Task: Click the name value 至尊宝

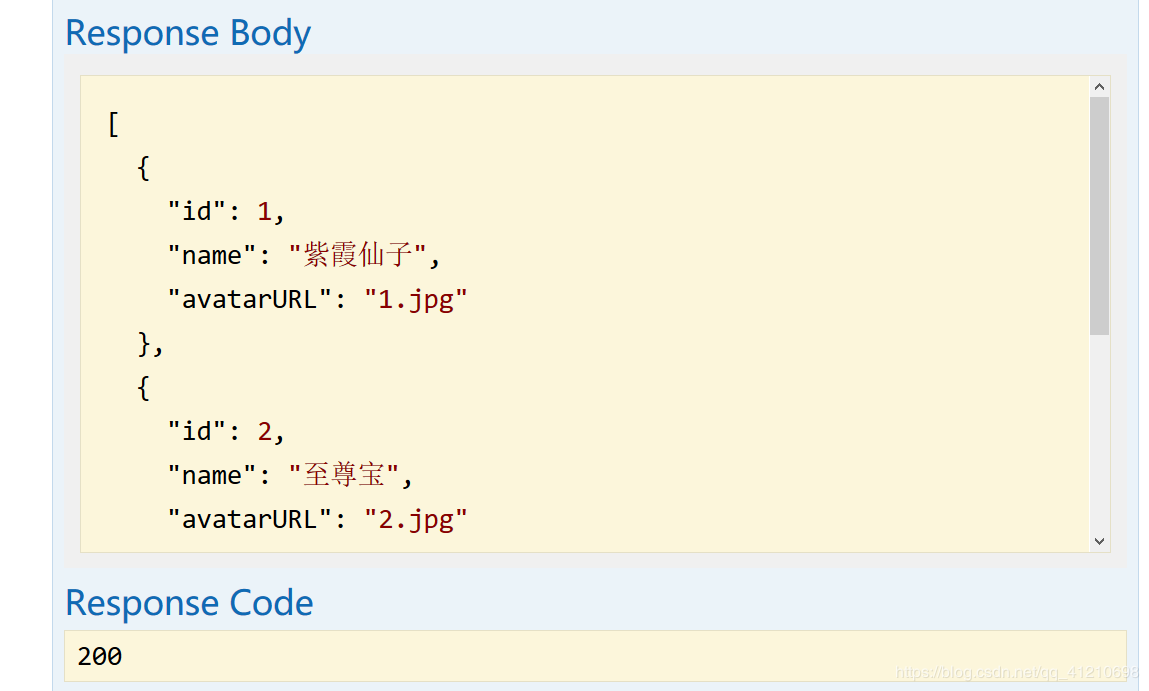Action: (344, 475)
